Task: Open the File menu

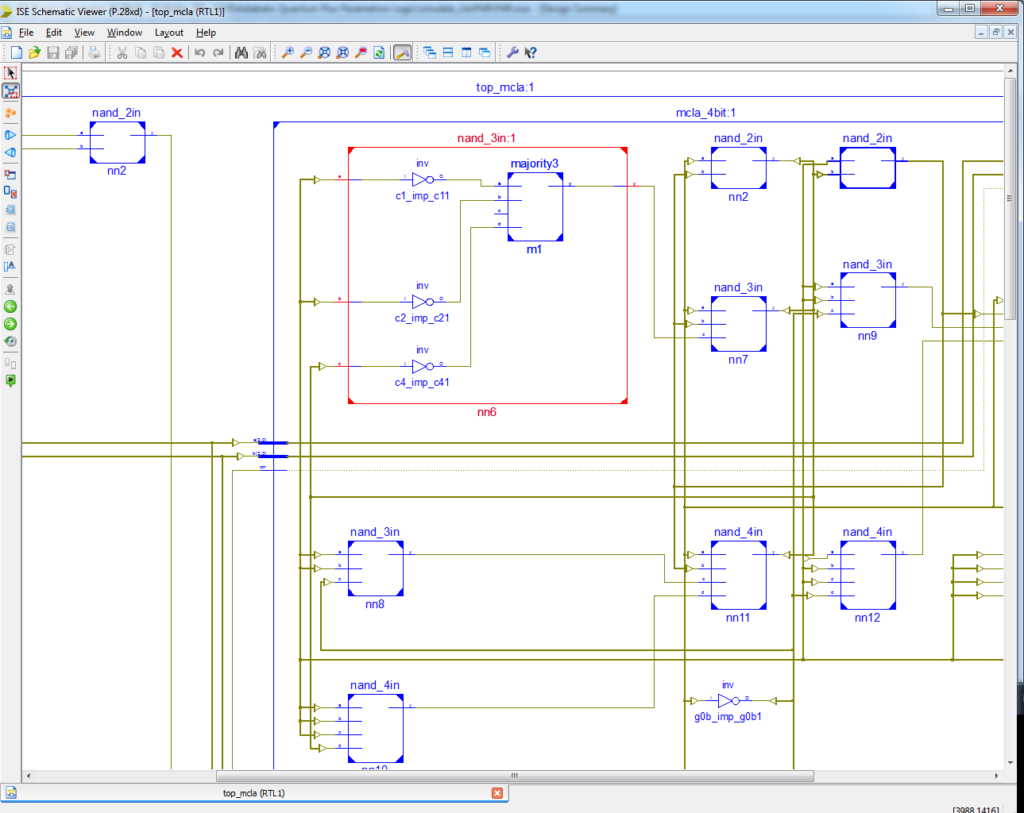Action: click(26, 33)
